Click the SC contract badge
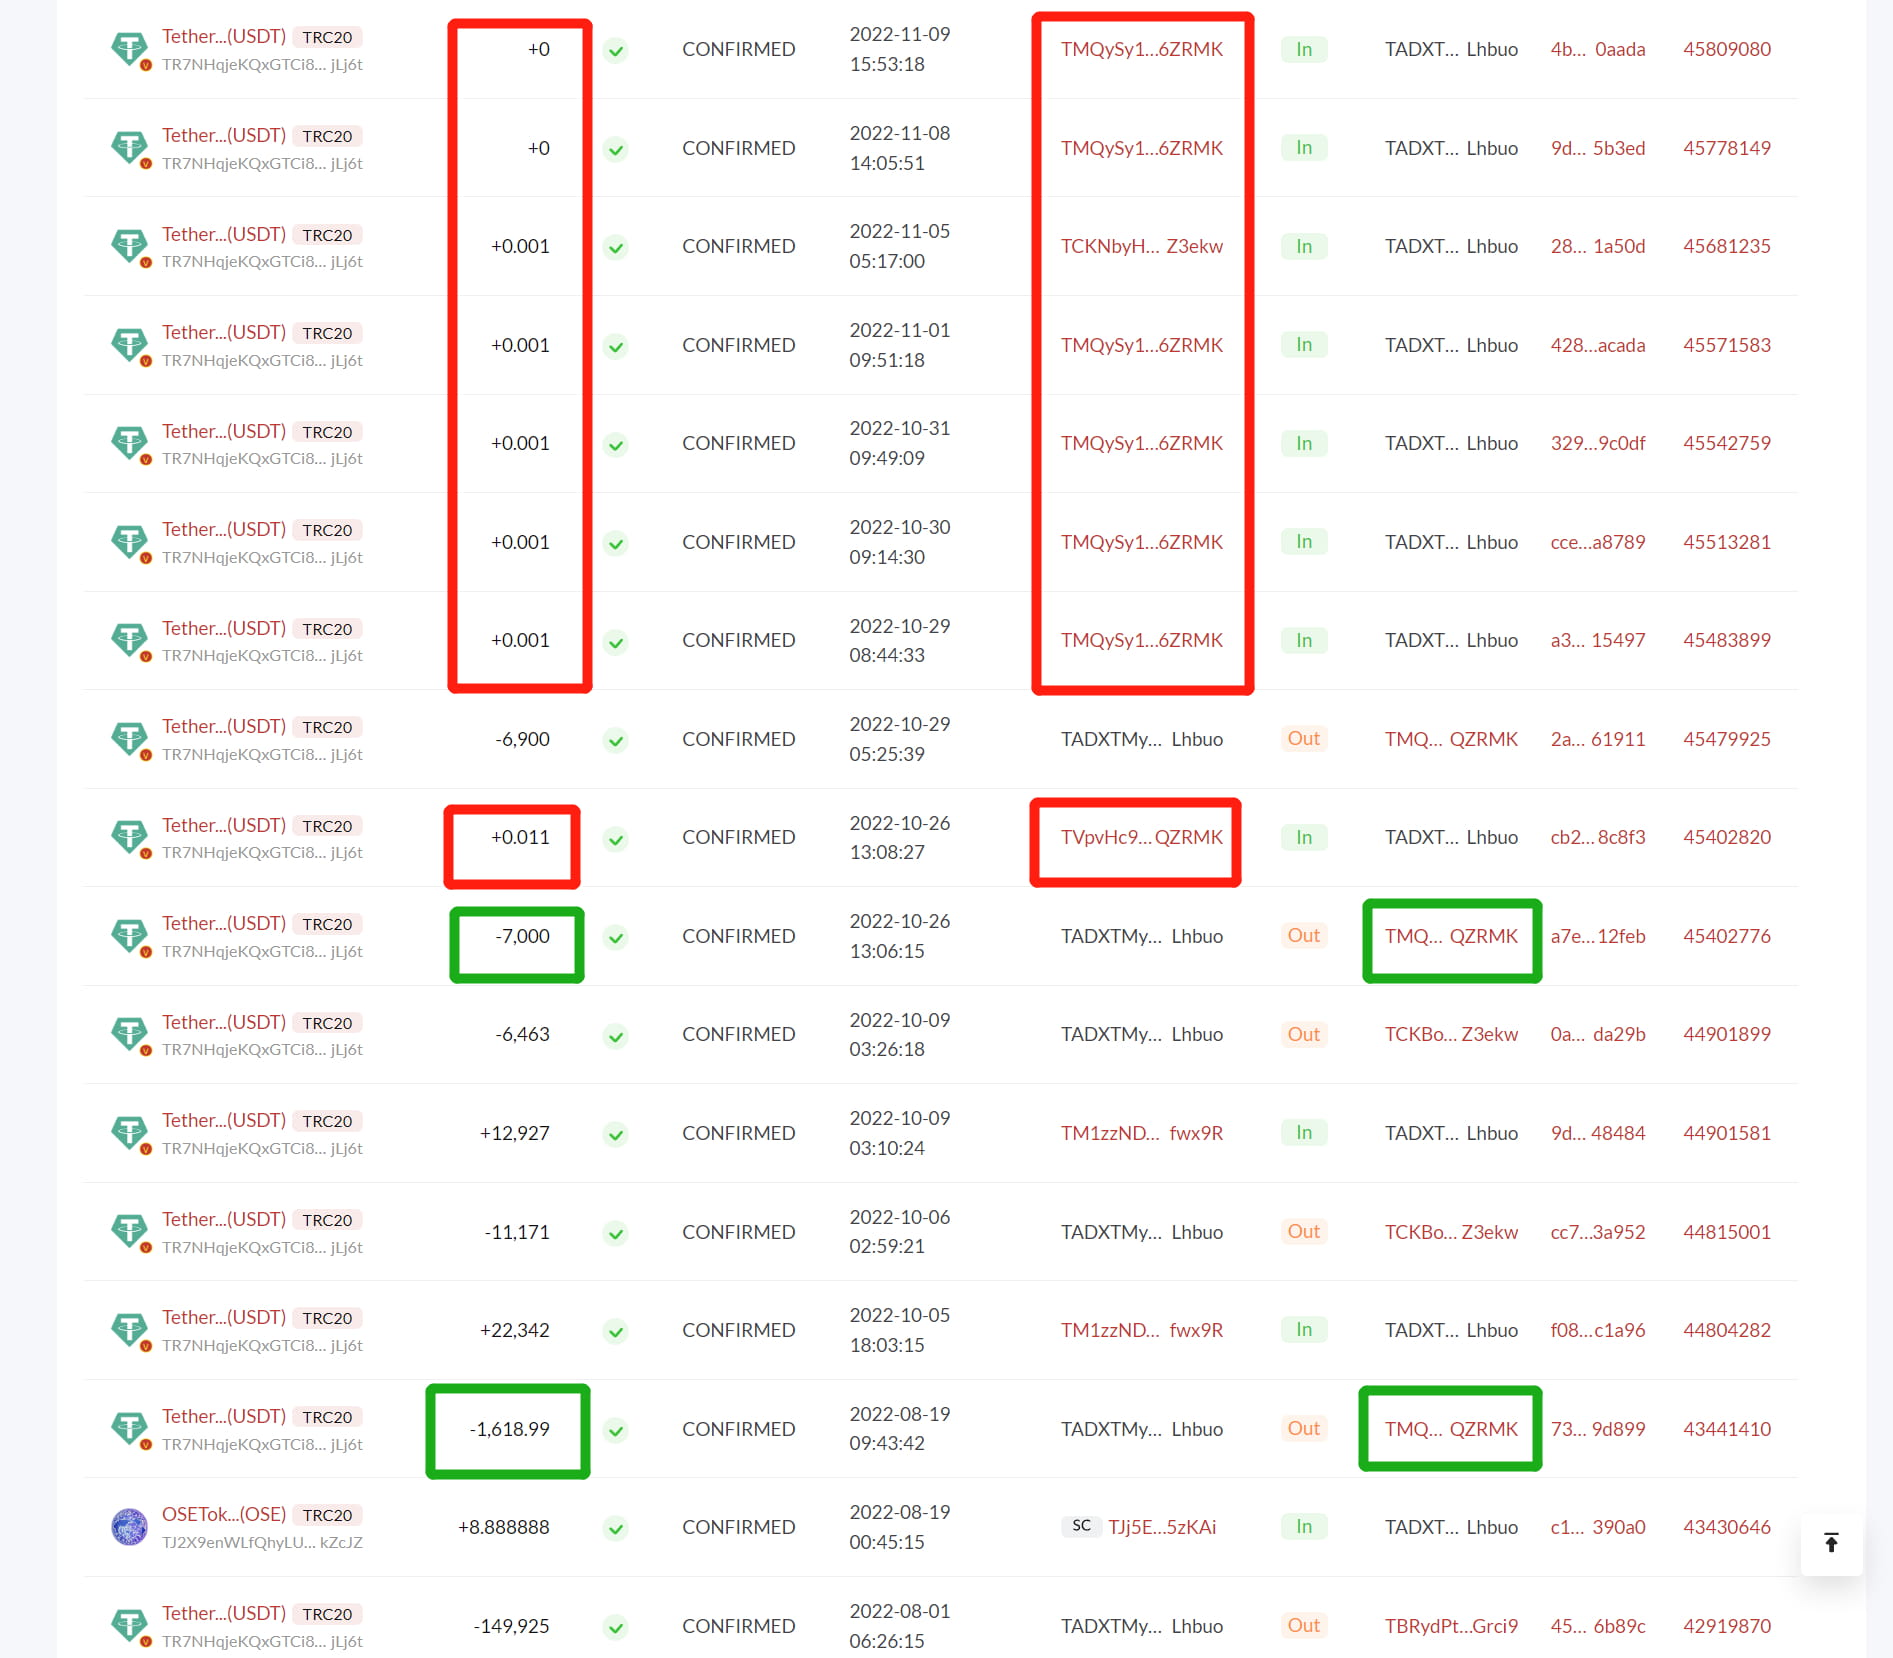The height and width of the screenshot is (1658, 1893). [1081, 1526]
